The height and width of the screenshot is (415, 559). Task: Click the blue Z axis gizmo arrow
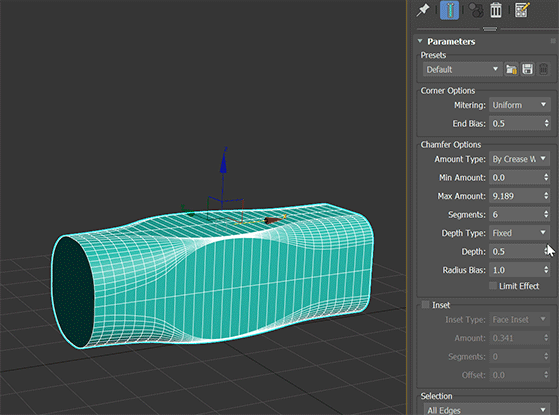pos(224,163)
